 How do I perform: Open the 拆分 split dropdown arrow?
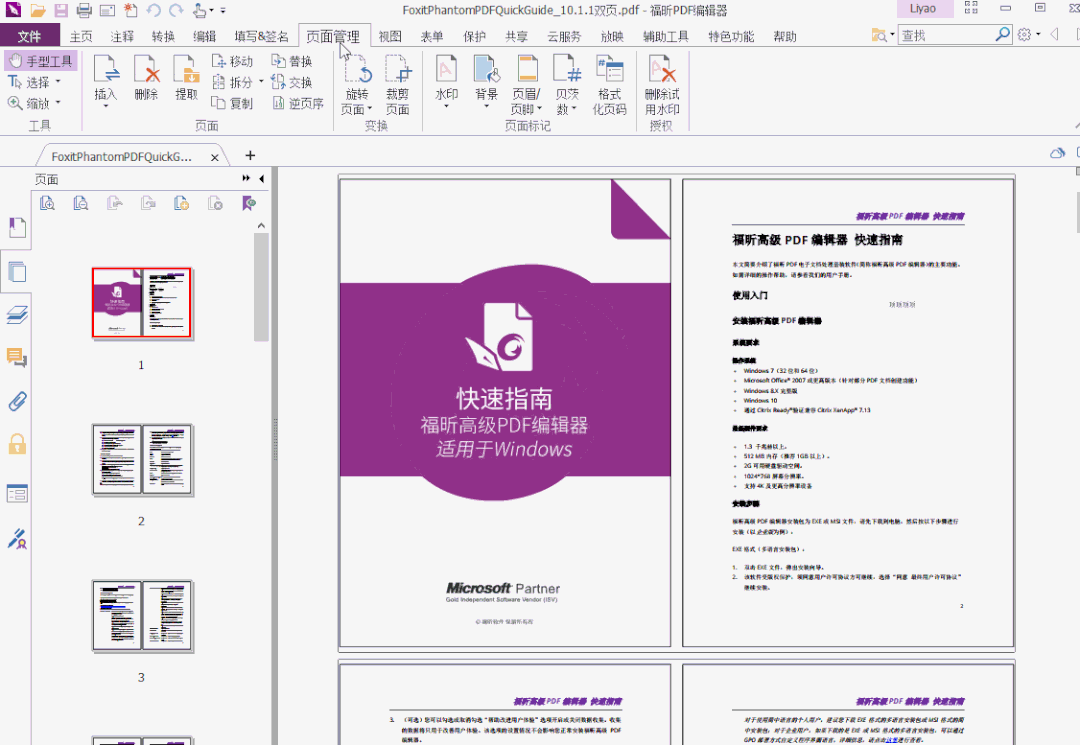click(261, 82)
